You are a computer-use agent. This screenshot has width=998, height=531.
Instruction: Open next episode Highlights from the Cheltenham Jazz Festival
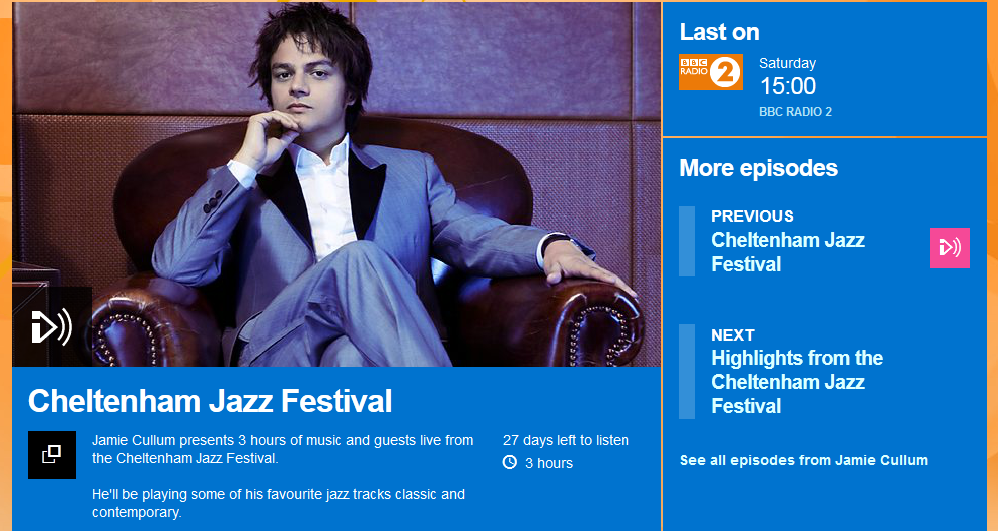point(796,382)
